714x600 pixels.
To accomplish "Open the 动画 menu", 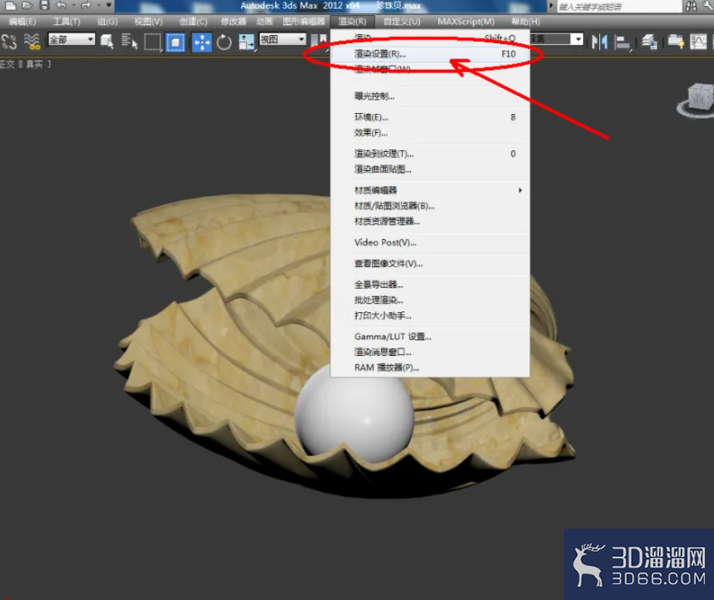I will tap(264, 21).
